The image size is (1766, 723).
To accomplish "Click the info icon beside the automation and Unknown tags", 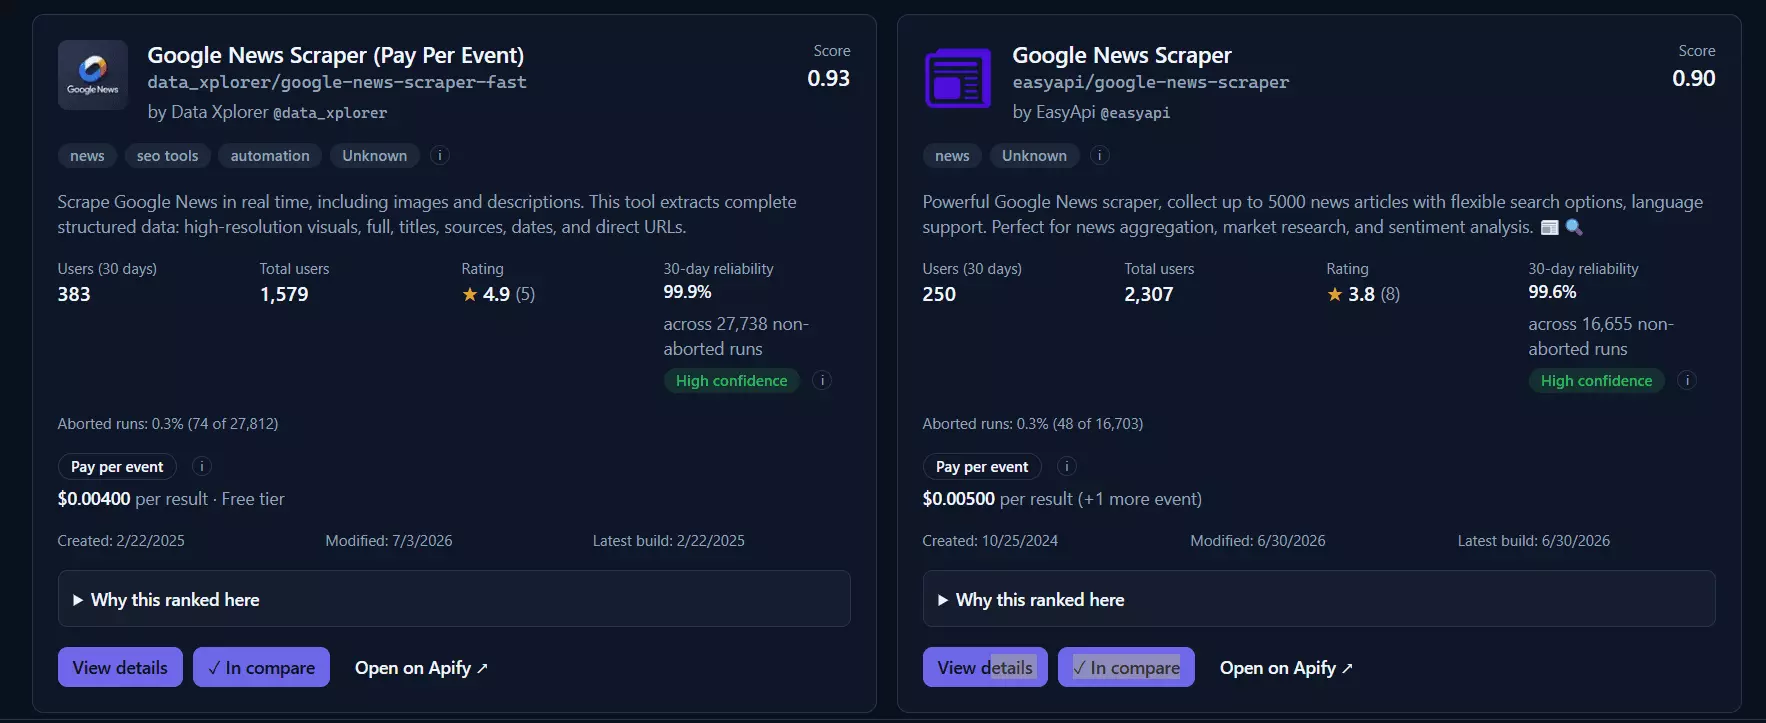I will [x=440, y=155].
